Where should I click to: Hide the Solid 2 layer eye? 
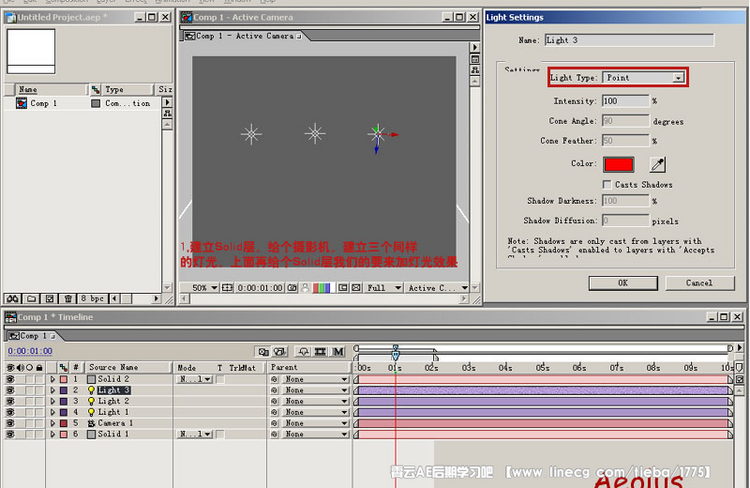[x=10, y=379]
